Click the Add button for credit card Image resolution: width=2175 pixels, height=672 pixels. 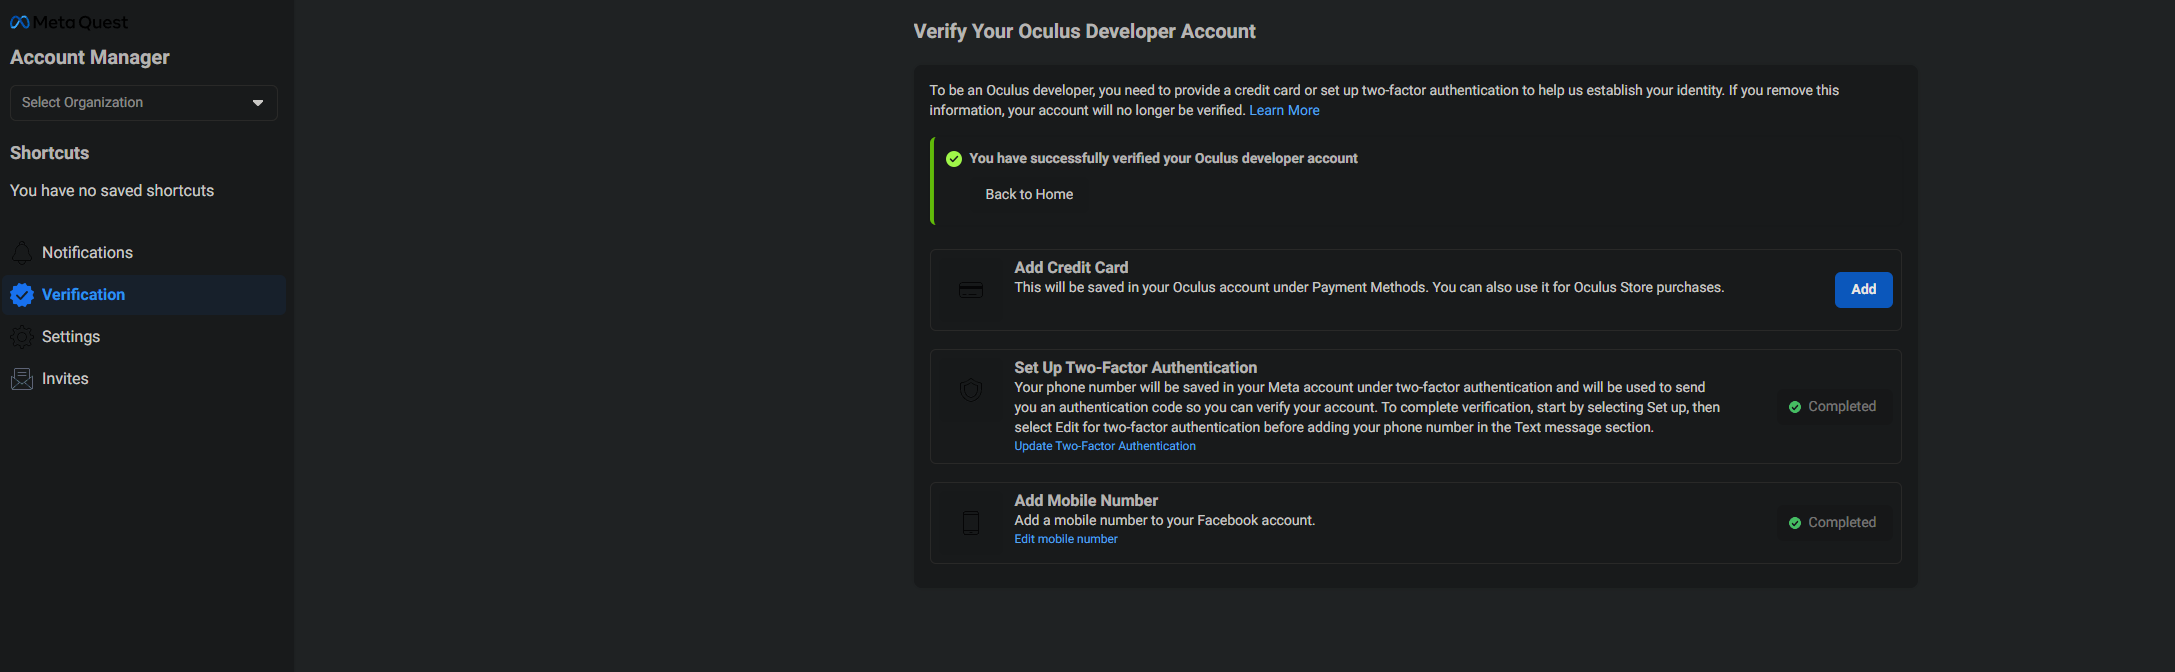point(1863,289)
